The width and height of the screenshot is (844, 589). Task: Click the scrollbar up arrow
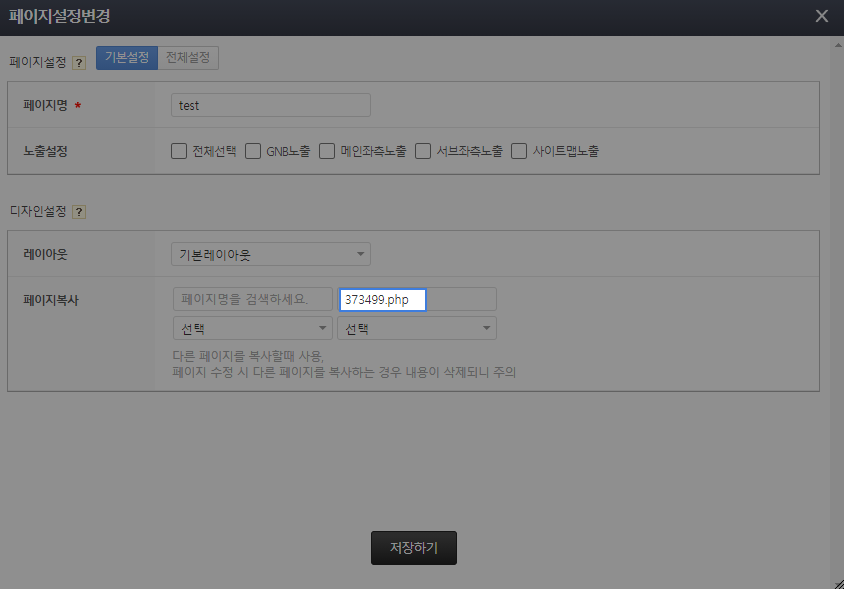pos(837,44)
